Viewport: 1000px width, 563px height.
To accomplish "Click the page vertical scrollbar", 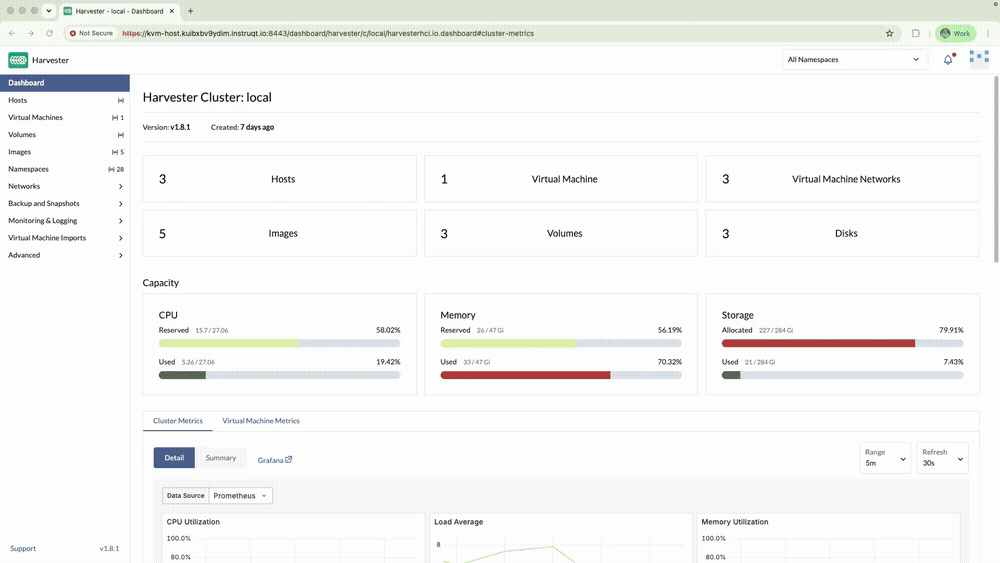I will (x=996, y=169).
